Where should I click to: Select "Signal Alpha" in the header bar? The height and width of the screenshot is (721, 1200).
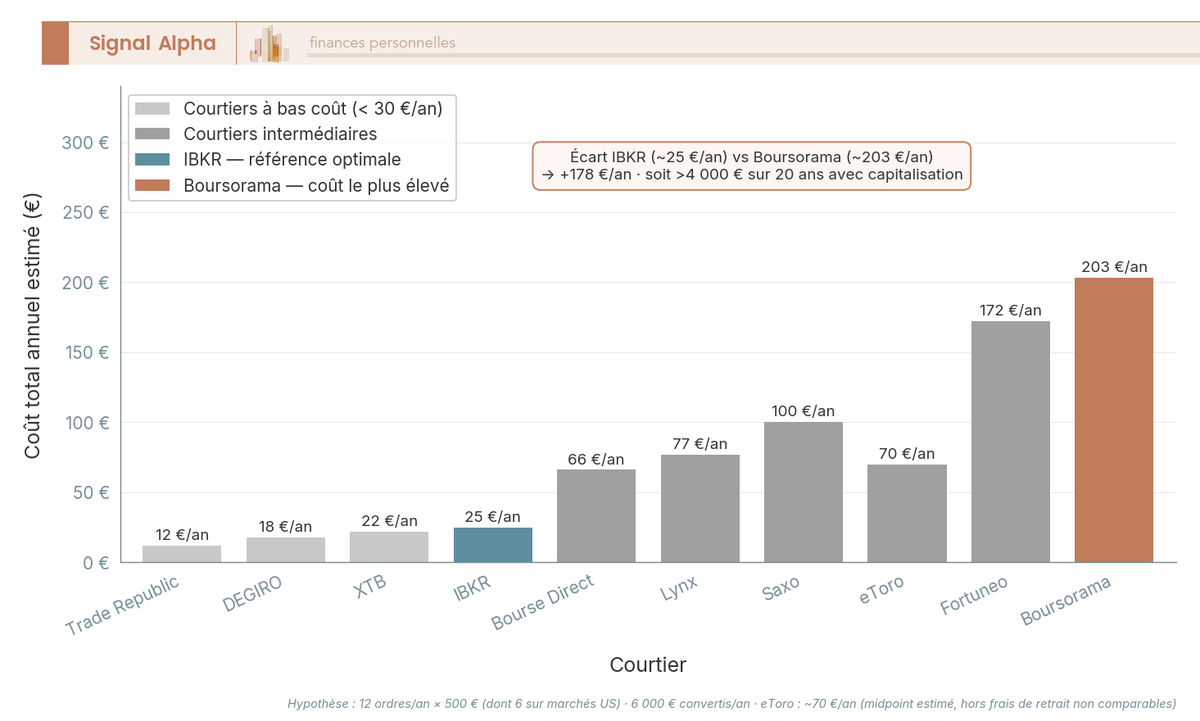152,43
